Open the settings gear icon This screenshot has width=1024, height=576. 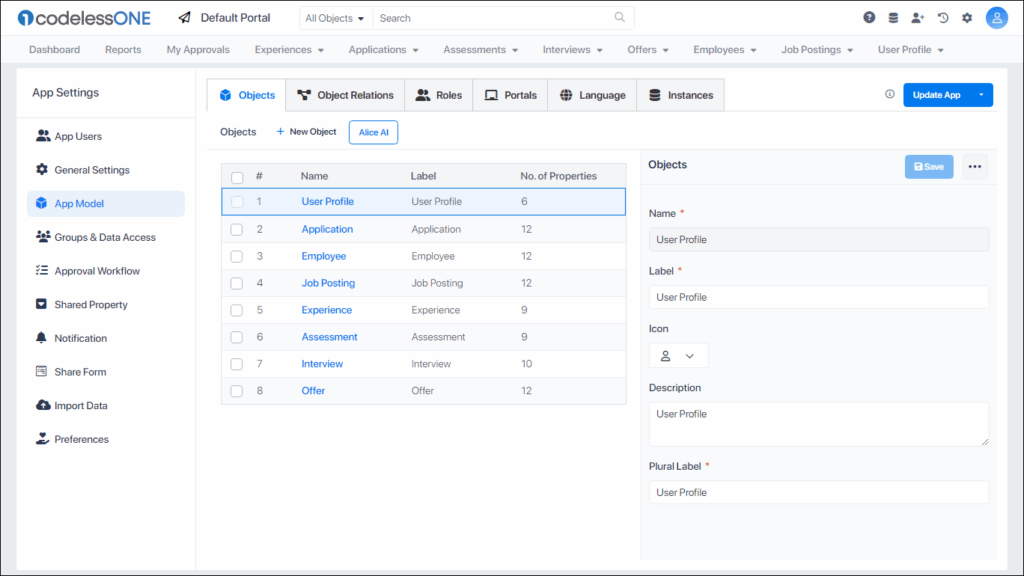pyautogui.click(x=966, y=17)
